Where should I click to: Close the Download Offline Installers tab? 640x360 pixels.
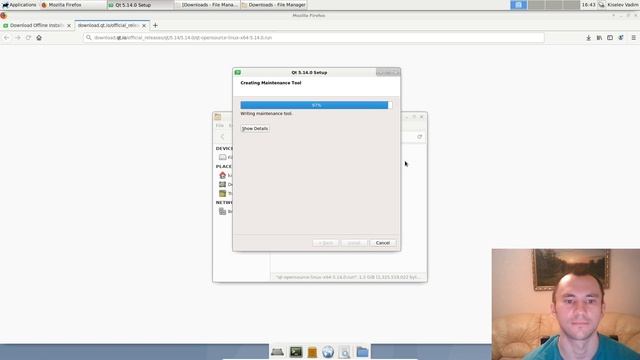(x=69, y=25)
